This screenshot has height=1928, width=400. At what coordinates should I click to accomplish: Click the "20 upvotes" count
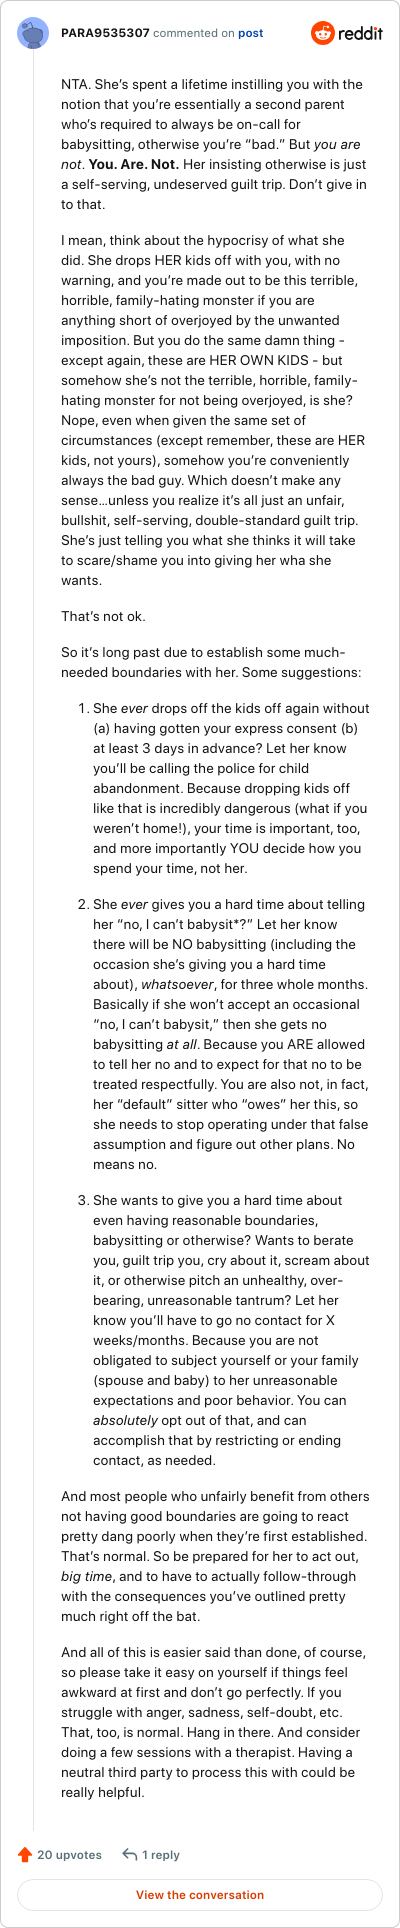click(x=69, y=1854)
